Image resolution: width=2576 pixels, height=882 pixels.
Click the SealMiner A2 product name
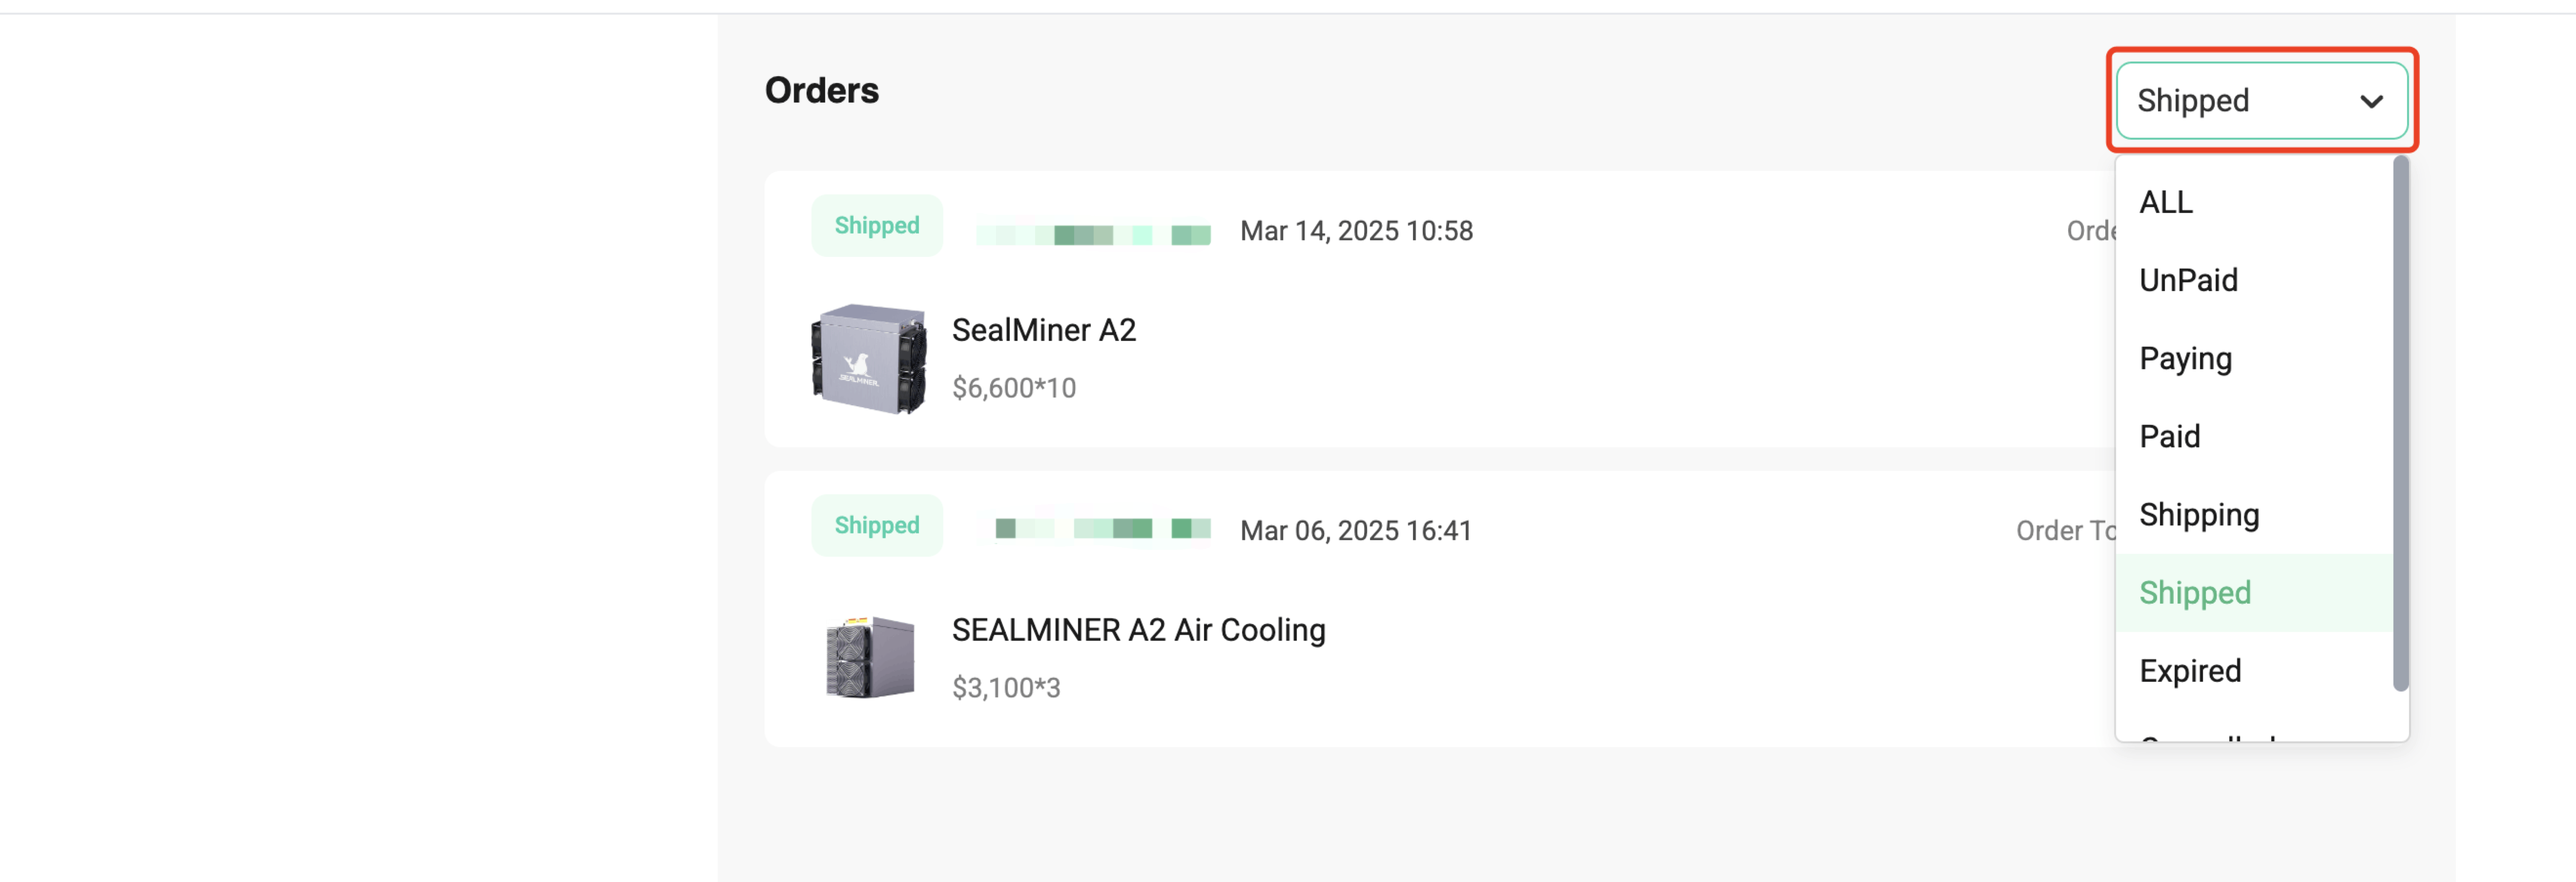pos(1044,330)
